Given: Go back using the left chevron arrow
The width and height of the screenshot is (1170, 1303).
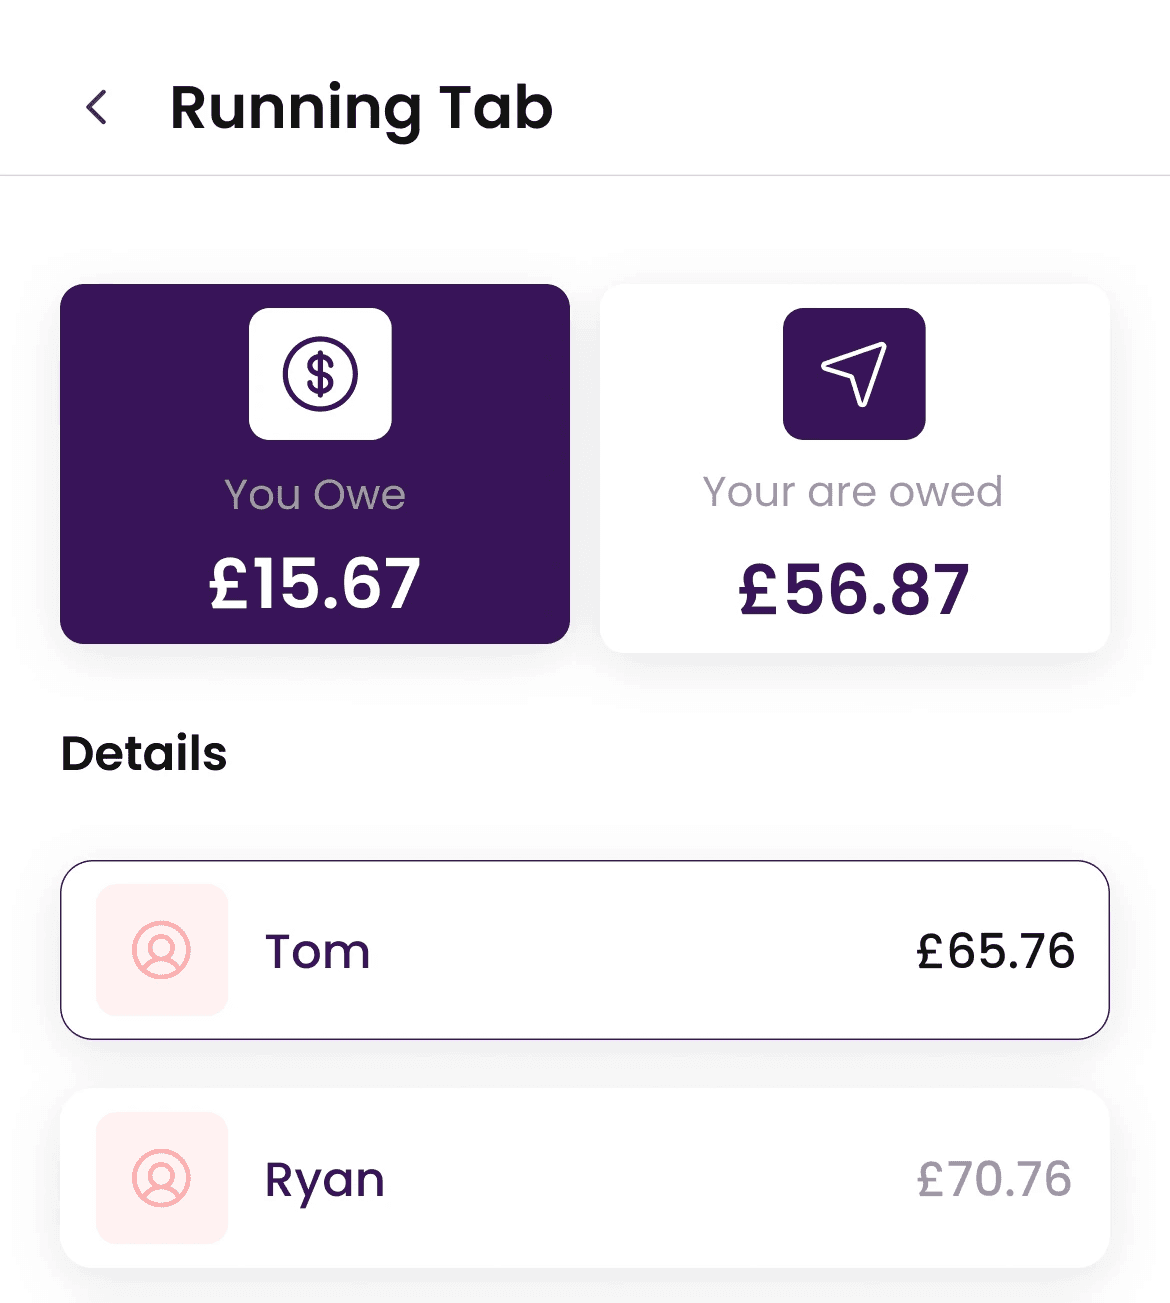Looking at the screenshot, I should [97, 107].
